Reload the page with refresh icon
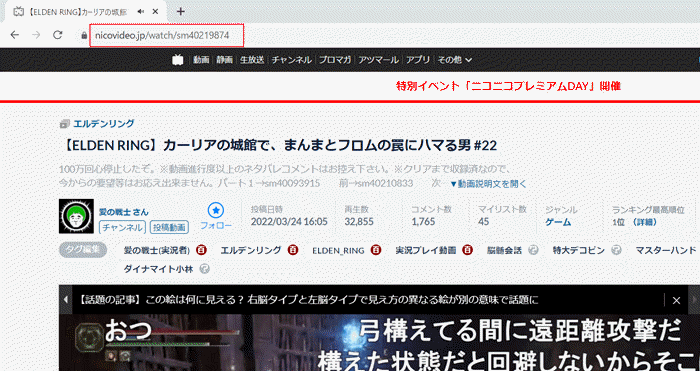 click(58, 35)
